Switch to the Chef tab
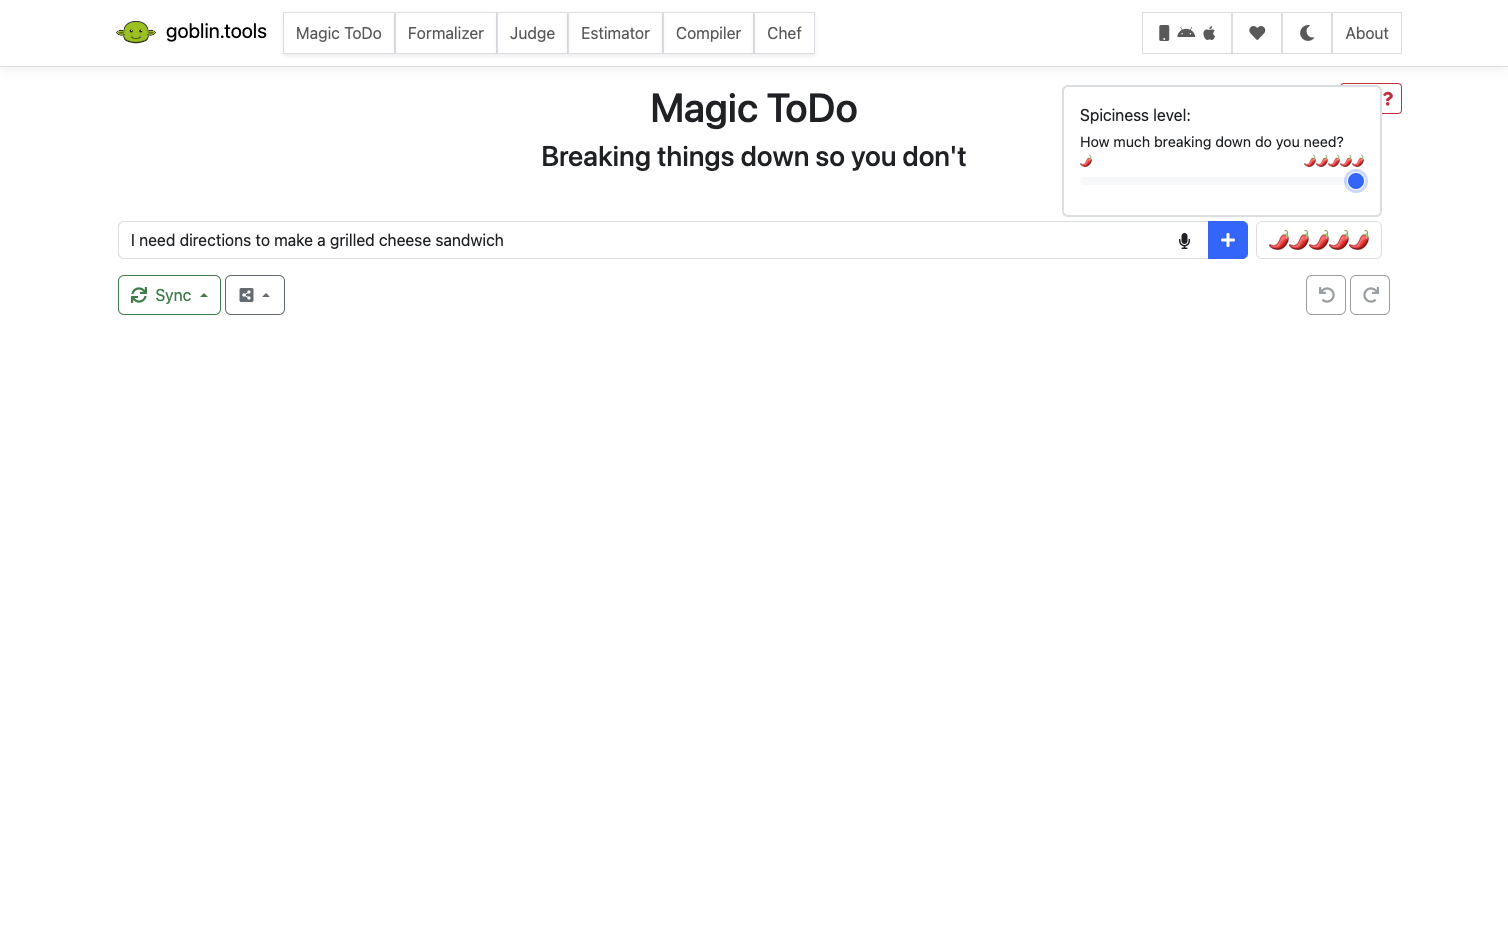Viewport: 1508px width, 938px height. coord(784,33)
